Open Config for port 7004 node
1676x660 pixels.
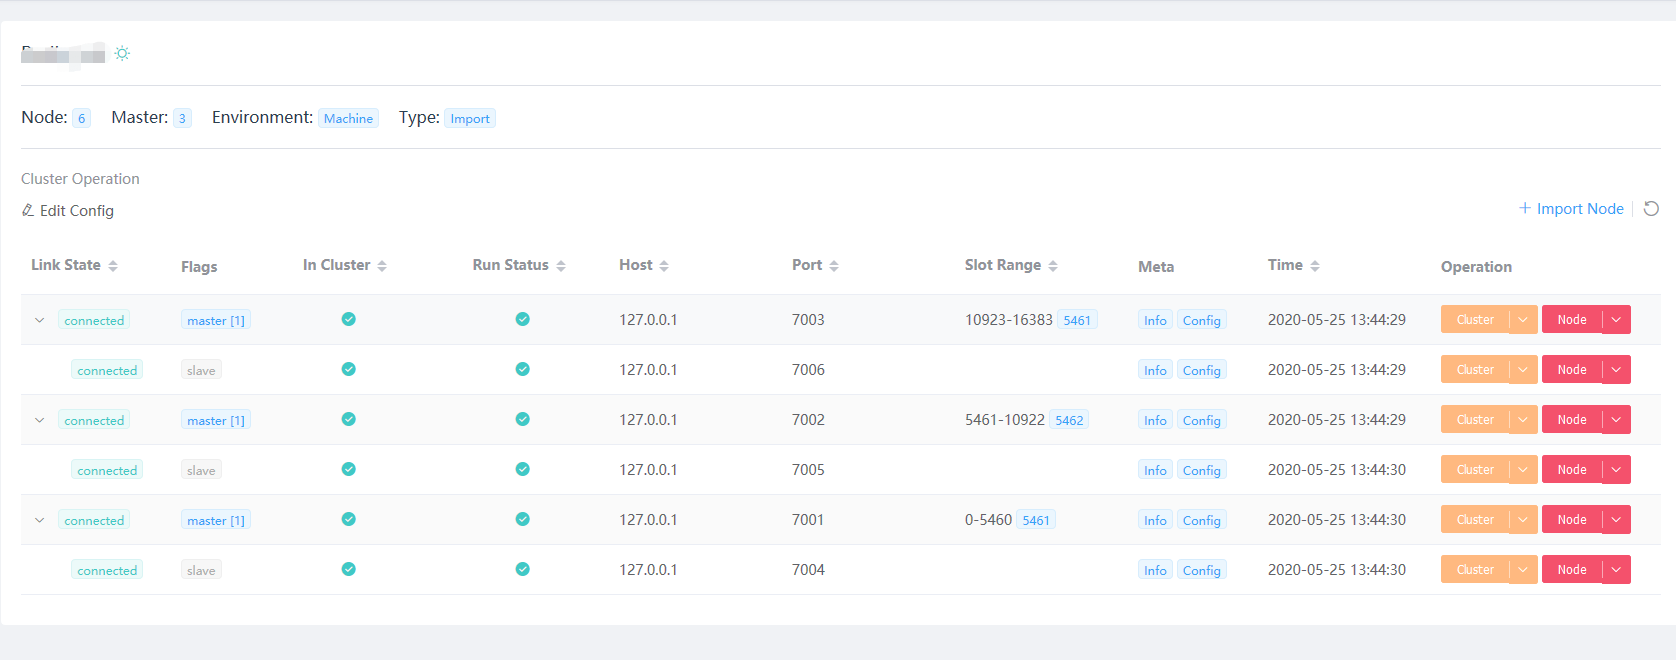point(1201,570)
